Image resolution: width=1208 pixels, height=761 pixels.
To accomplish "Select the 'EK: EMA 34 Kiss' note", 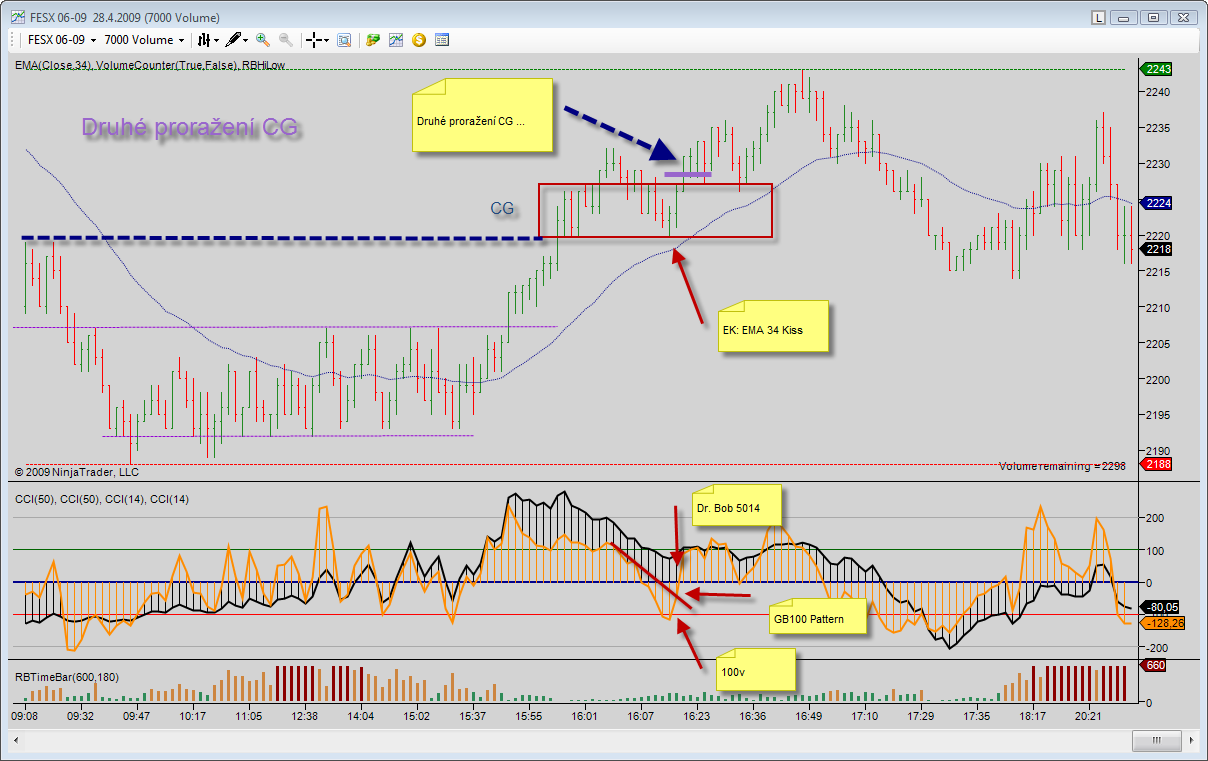I will [x=773, y=327].
